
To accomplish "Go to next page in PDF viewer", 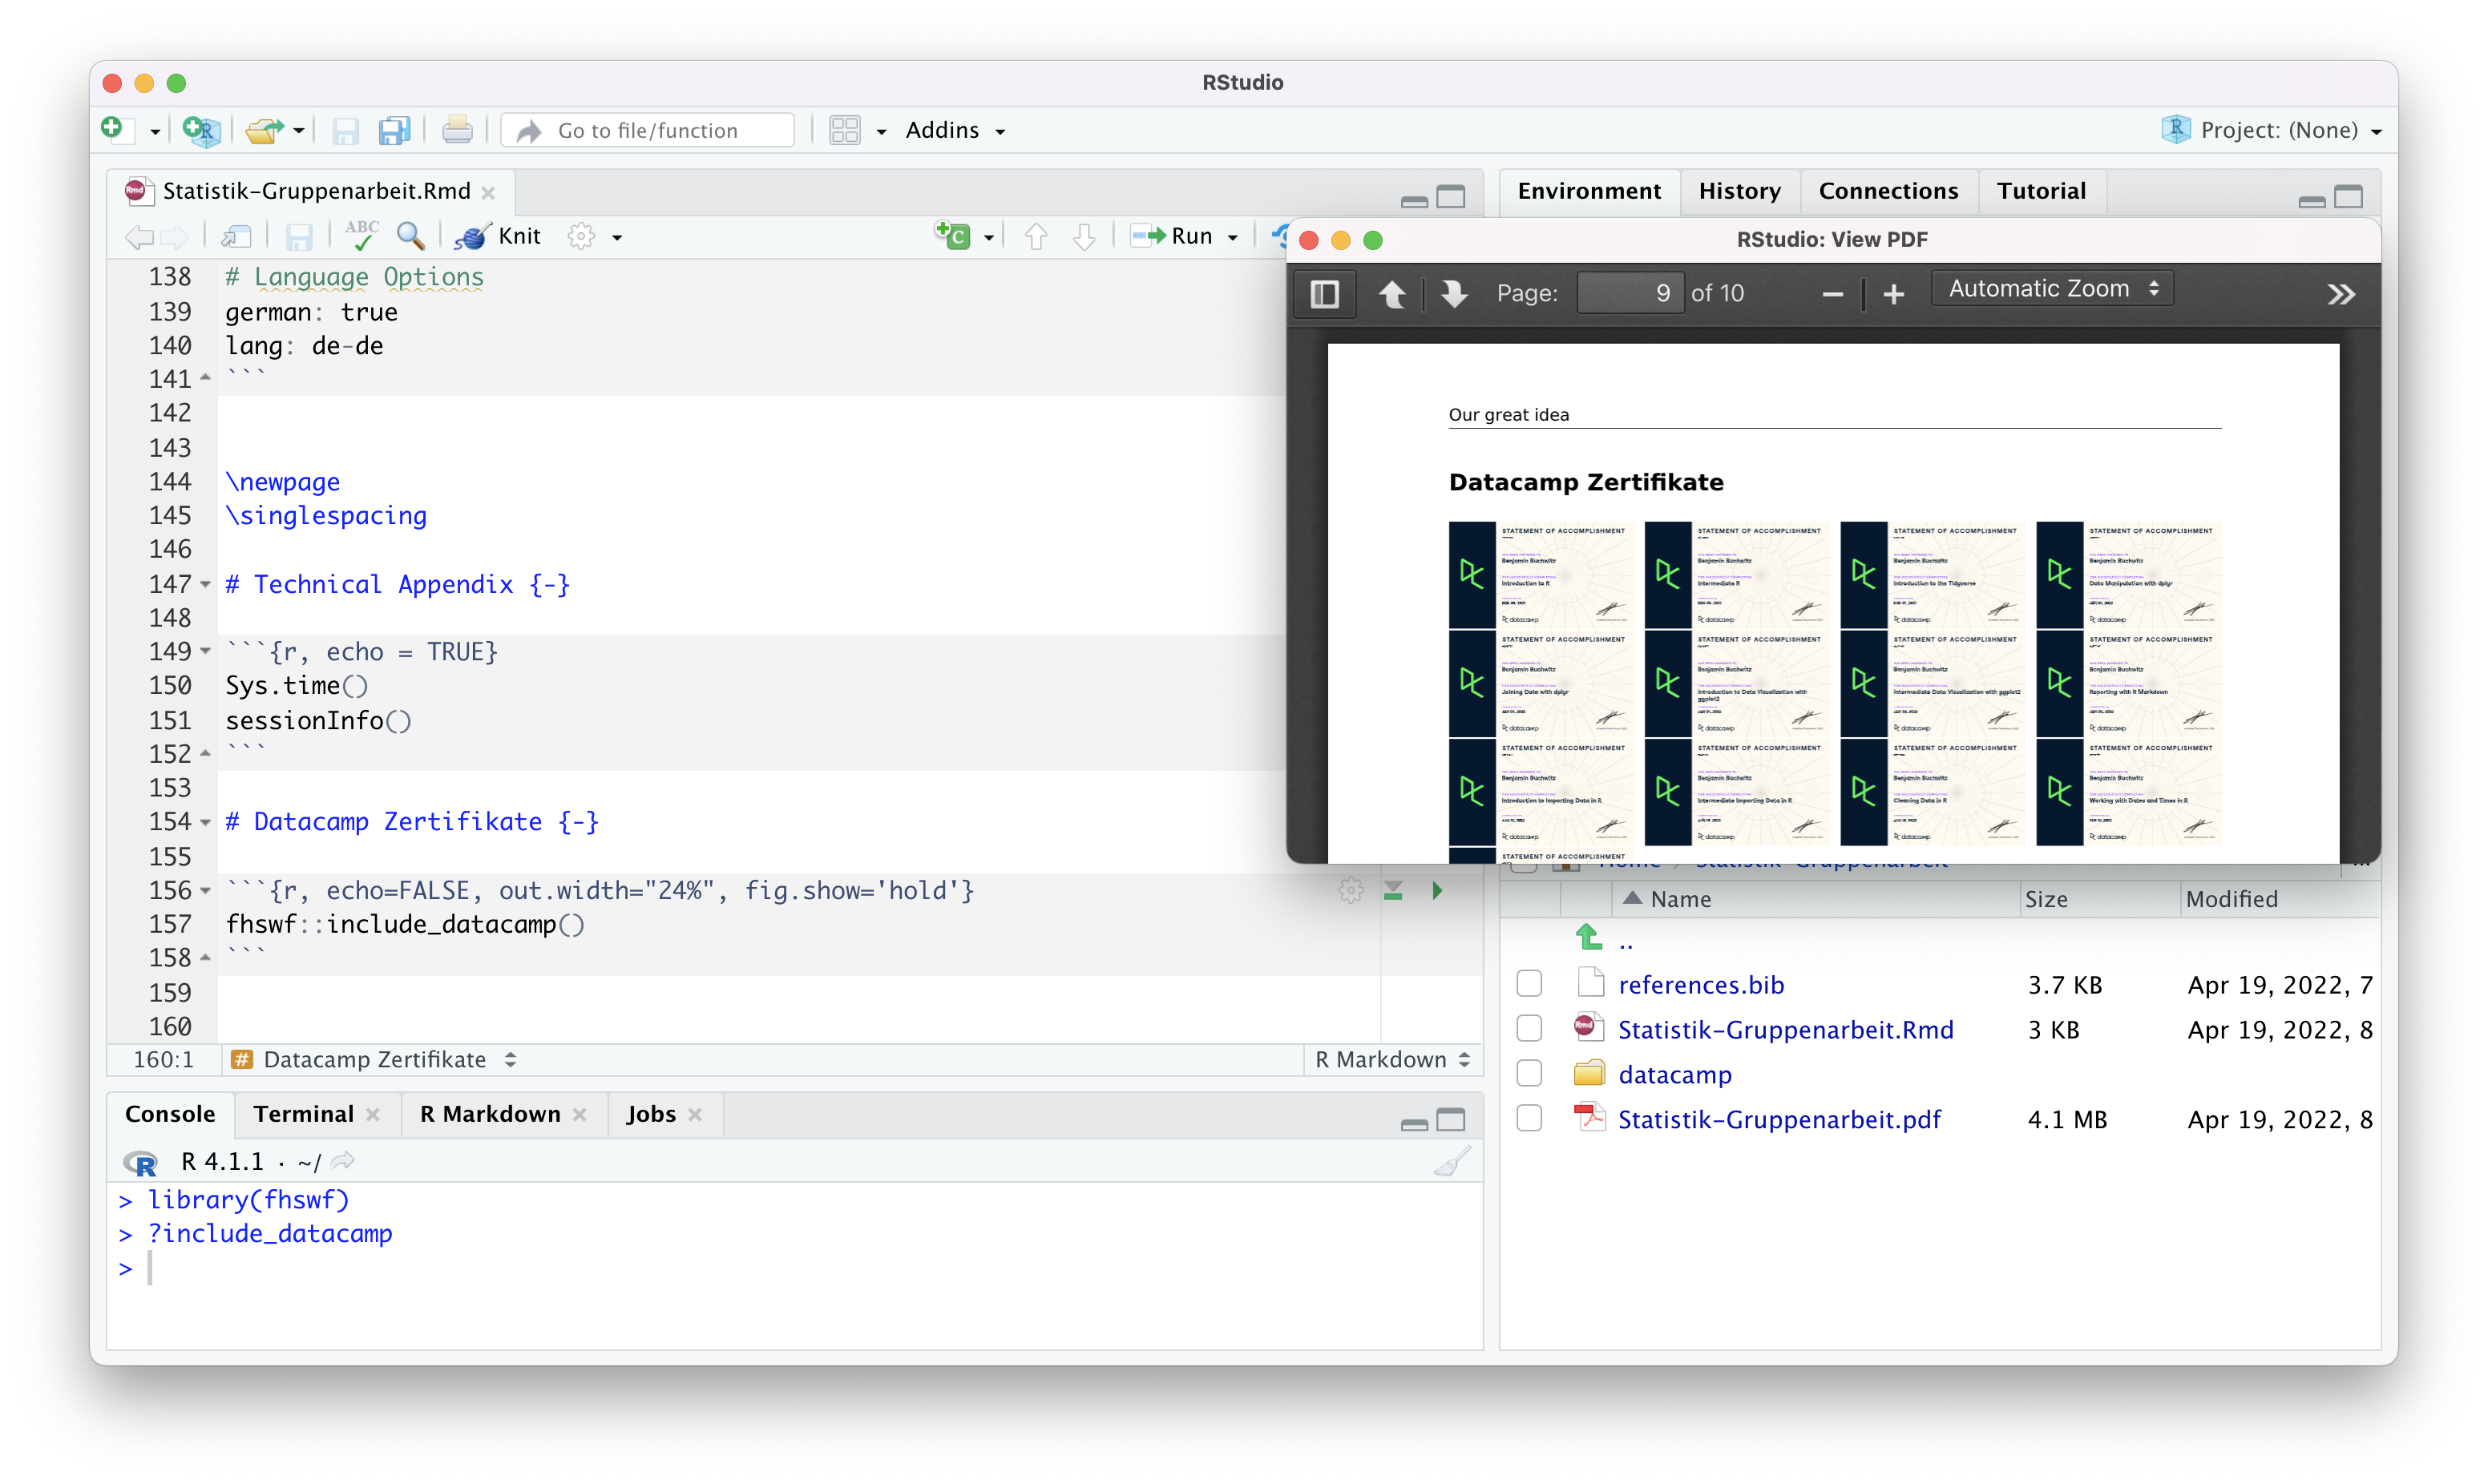I will tap(1454, 293).
